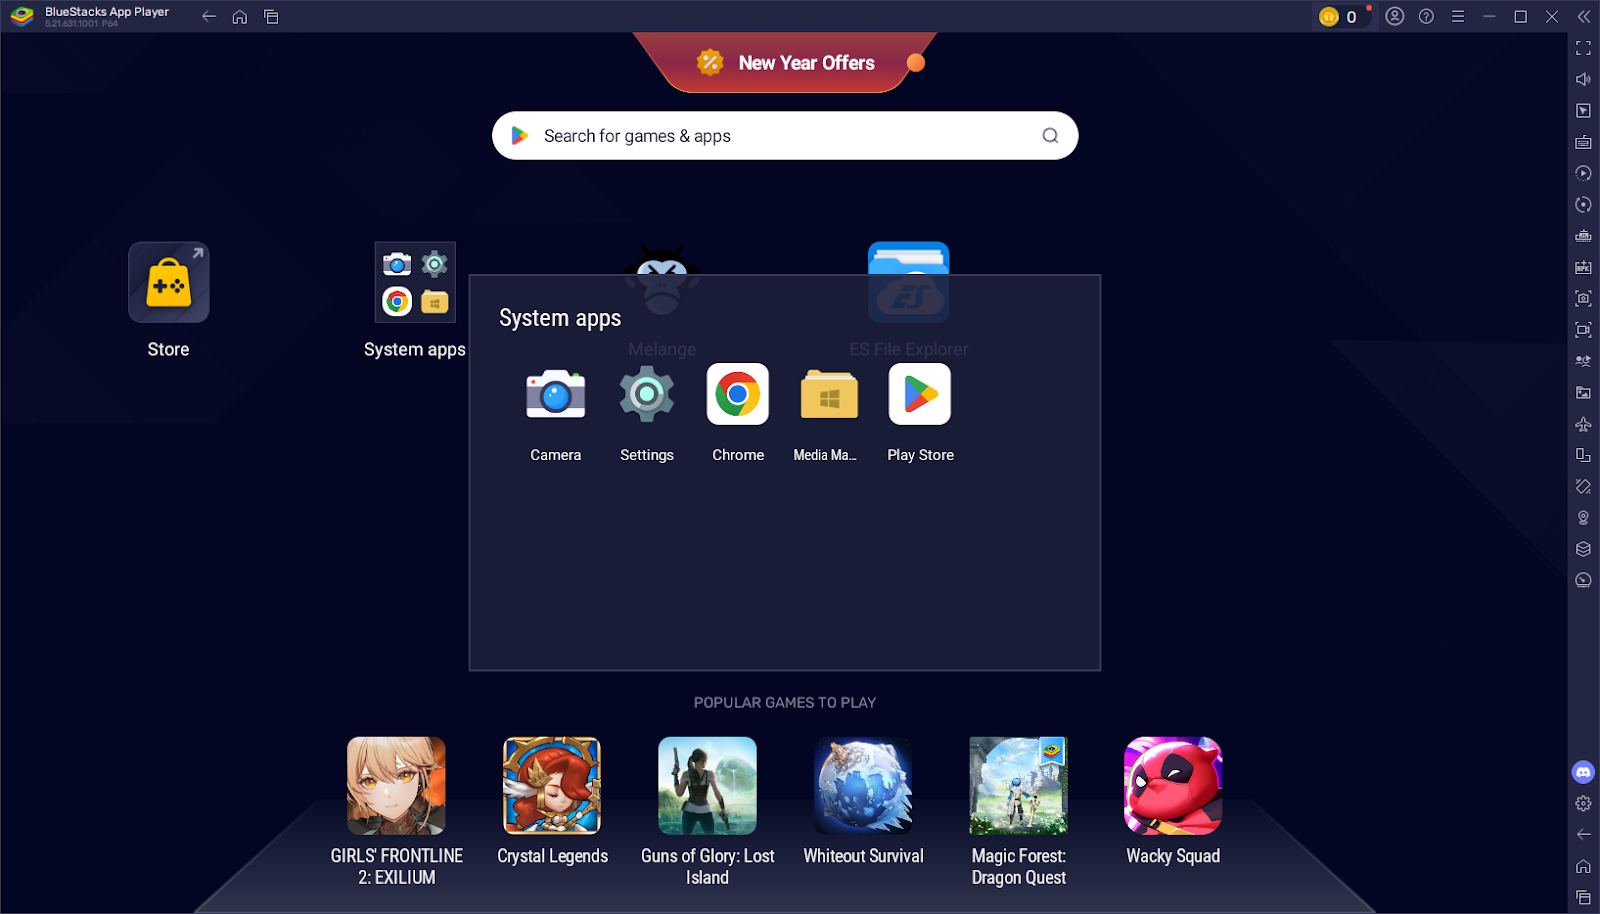
Task: Click the sync rotation circle icon in sidebar
Action: point(1583,204)
